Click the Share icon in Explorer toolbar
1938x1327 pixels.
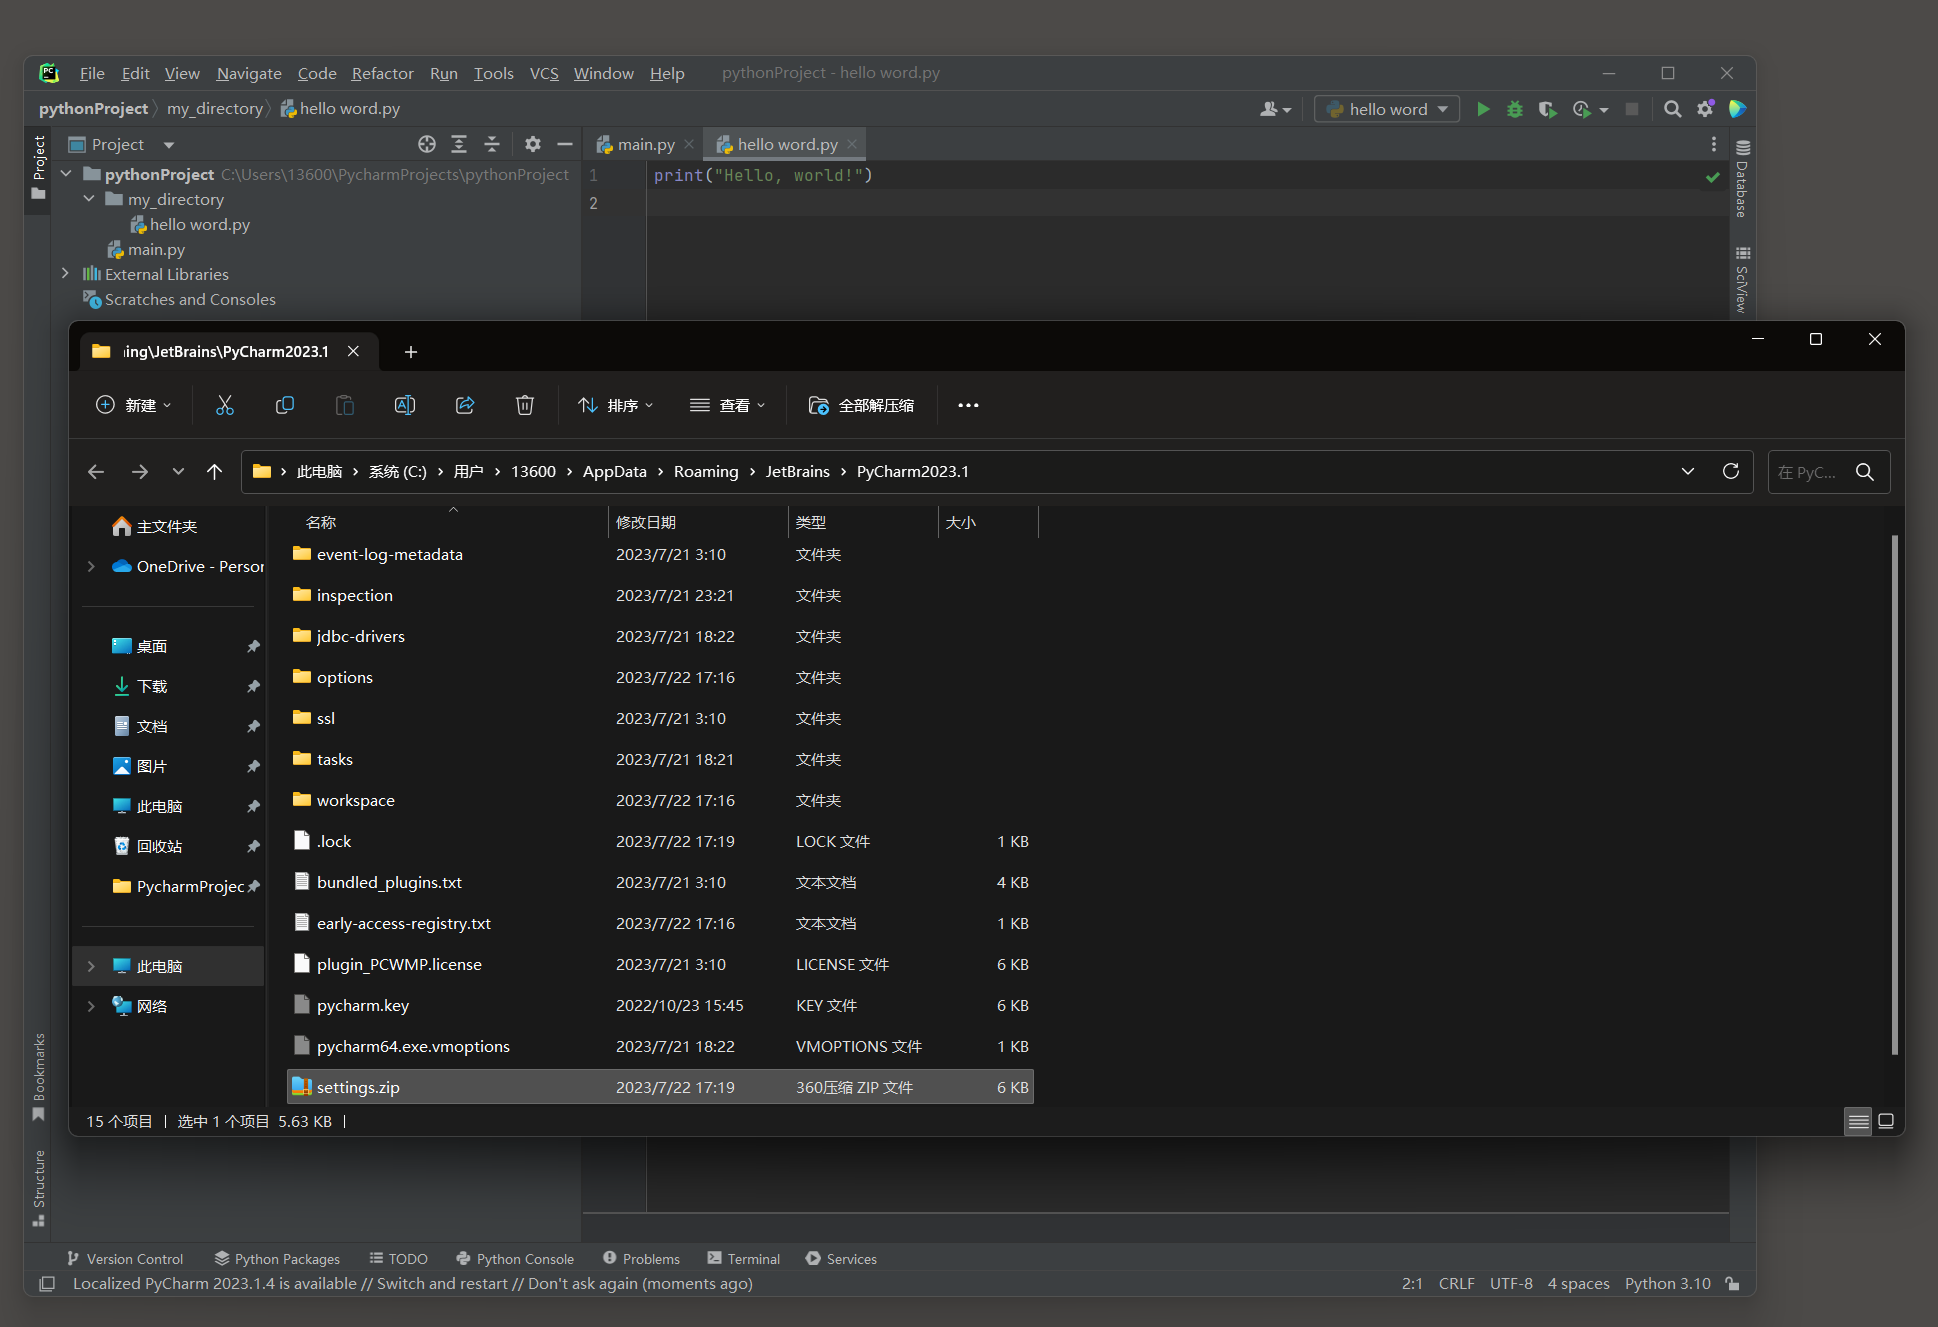click(465, 405)
